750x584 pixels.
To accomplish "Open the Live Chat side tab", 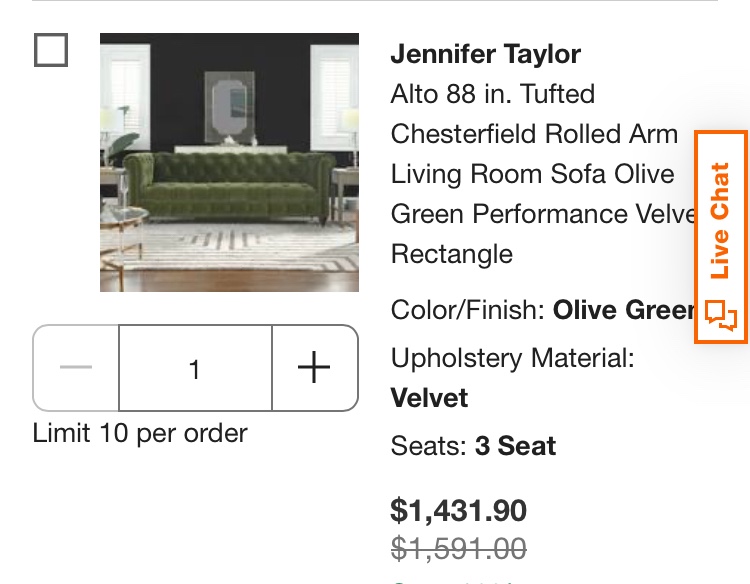I will click(721, 237).
